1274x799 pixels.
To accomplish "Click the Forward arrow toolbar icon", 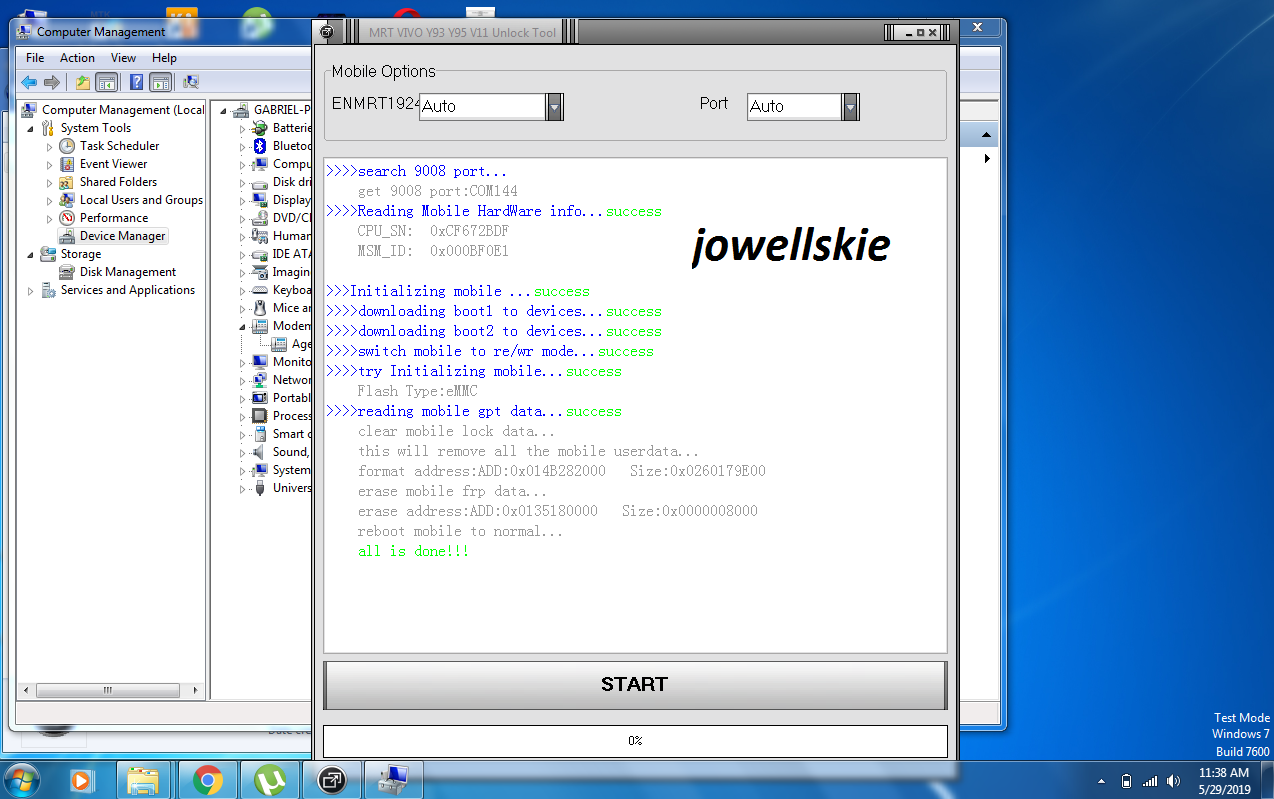I will (x=51, y=82).
